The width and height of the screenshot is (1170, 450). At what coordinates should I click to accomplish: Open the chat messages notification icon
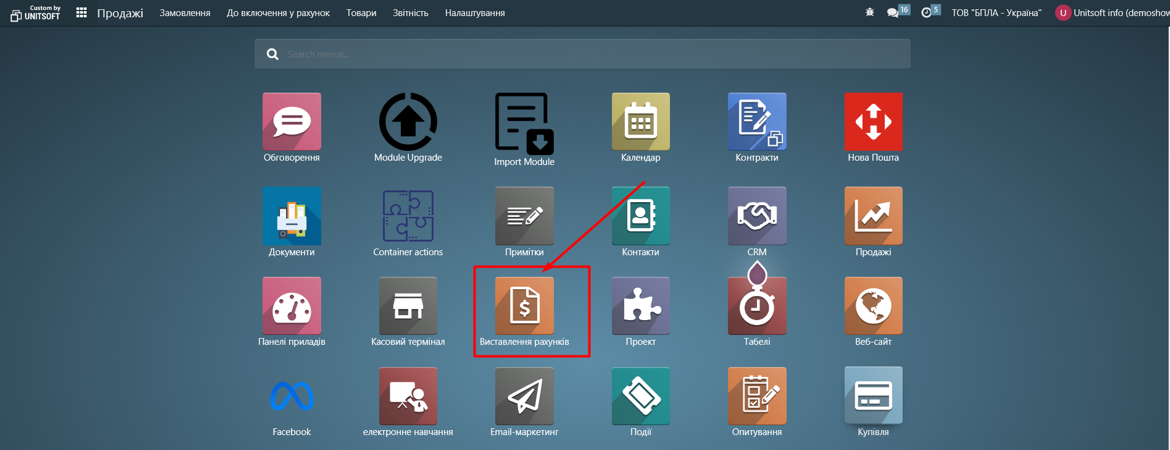893,13
